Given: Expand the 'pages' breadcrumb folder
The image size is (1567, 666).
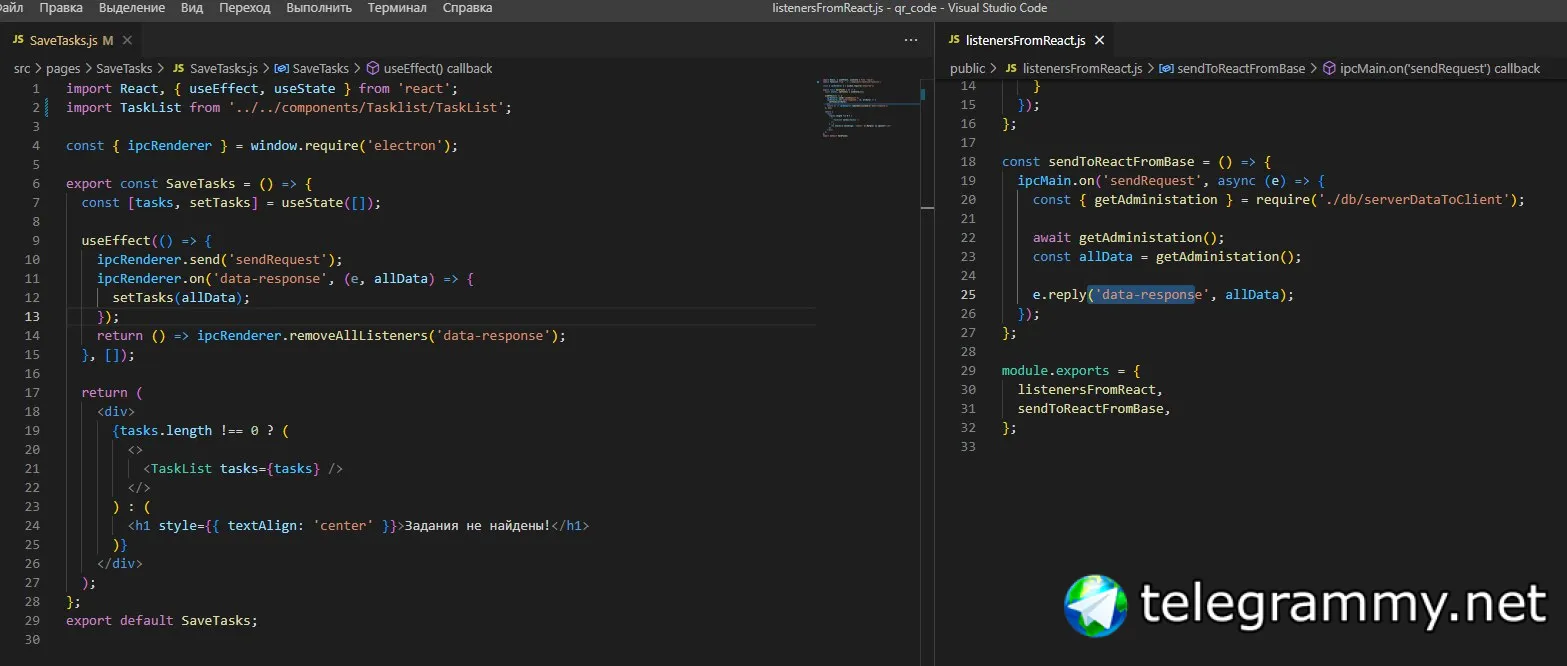Looking at the screenshot, I should pos(63,69).
